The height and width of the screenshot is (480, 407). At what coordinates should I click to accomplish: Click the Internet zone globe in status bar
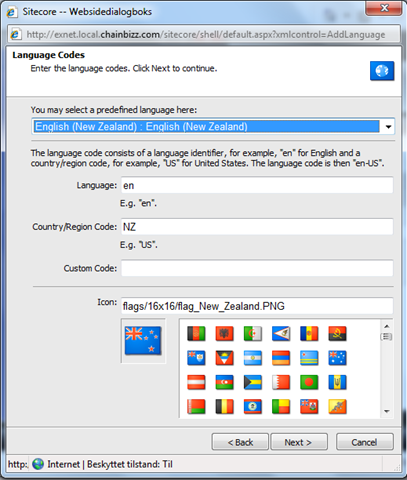(38, 464)
